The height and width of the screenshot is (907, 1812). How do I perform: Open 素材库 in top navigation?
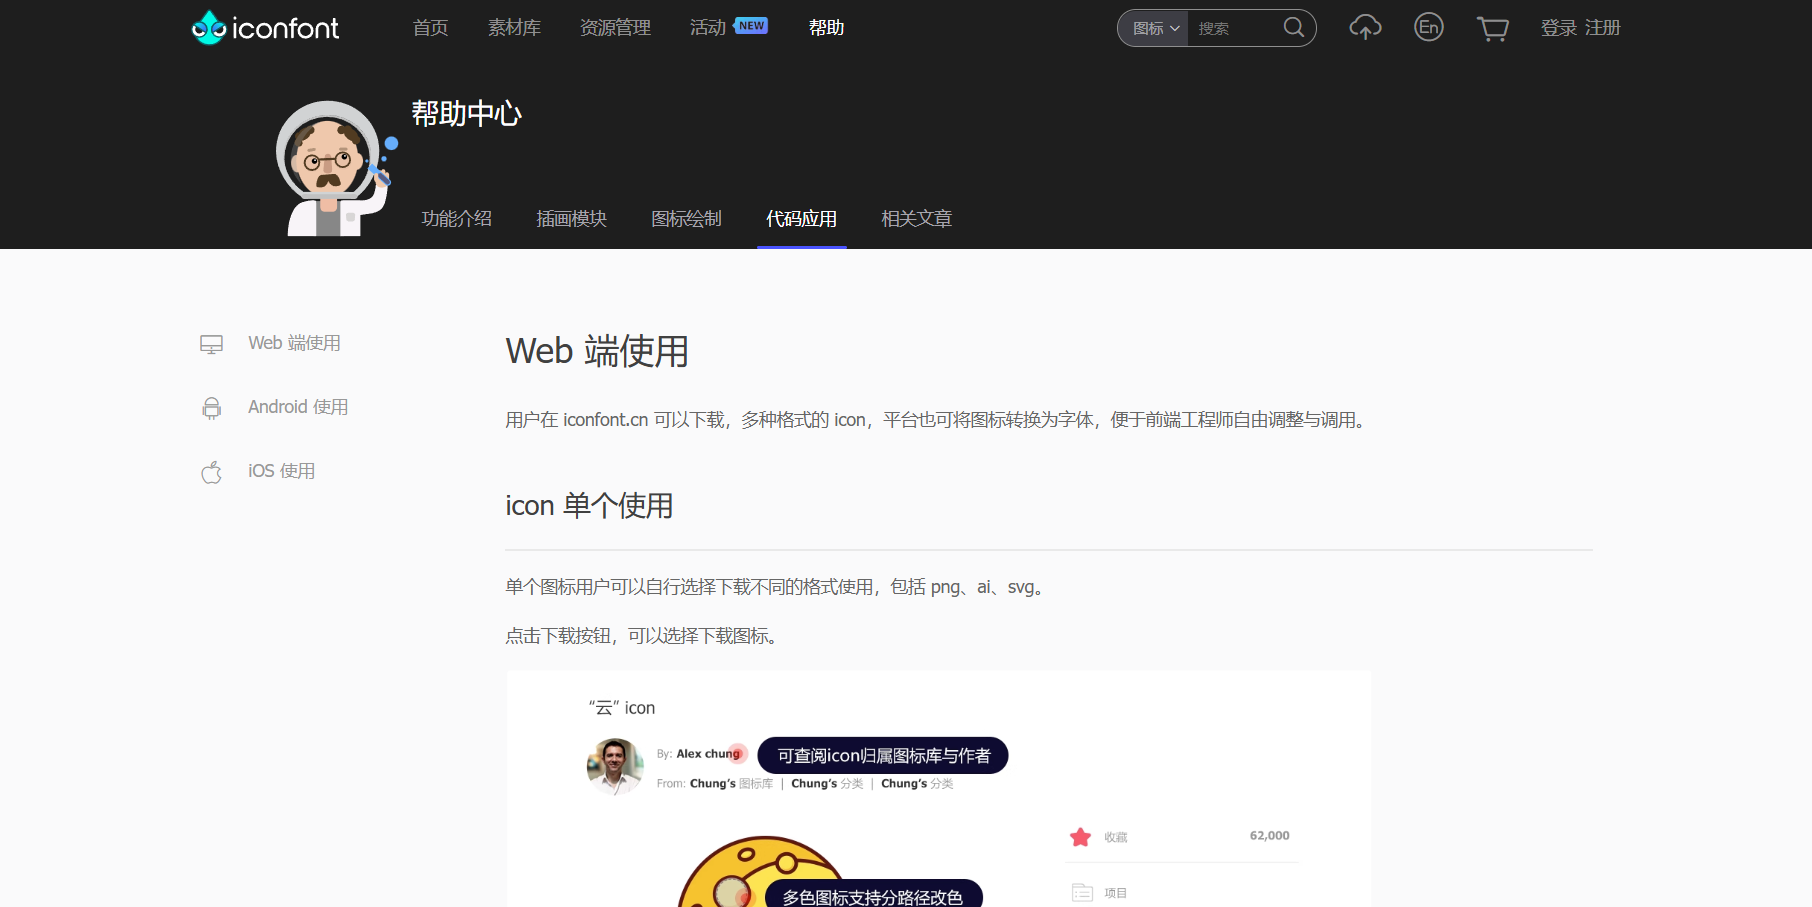coord(514,28)
